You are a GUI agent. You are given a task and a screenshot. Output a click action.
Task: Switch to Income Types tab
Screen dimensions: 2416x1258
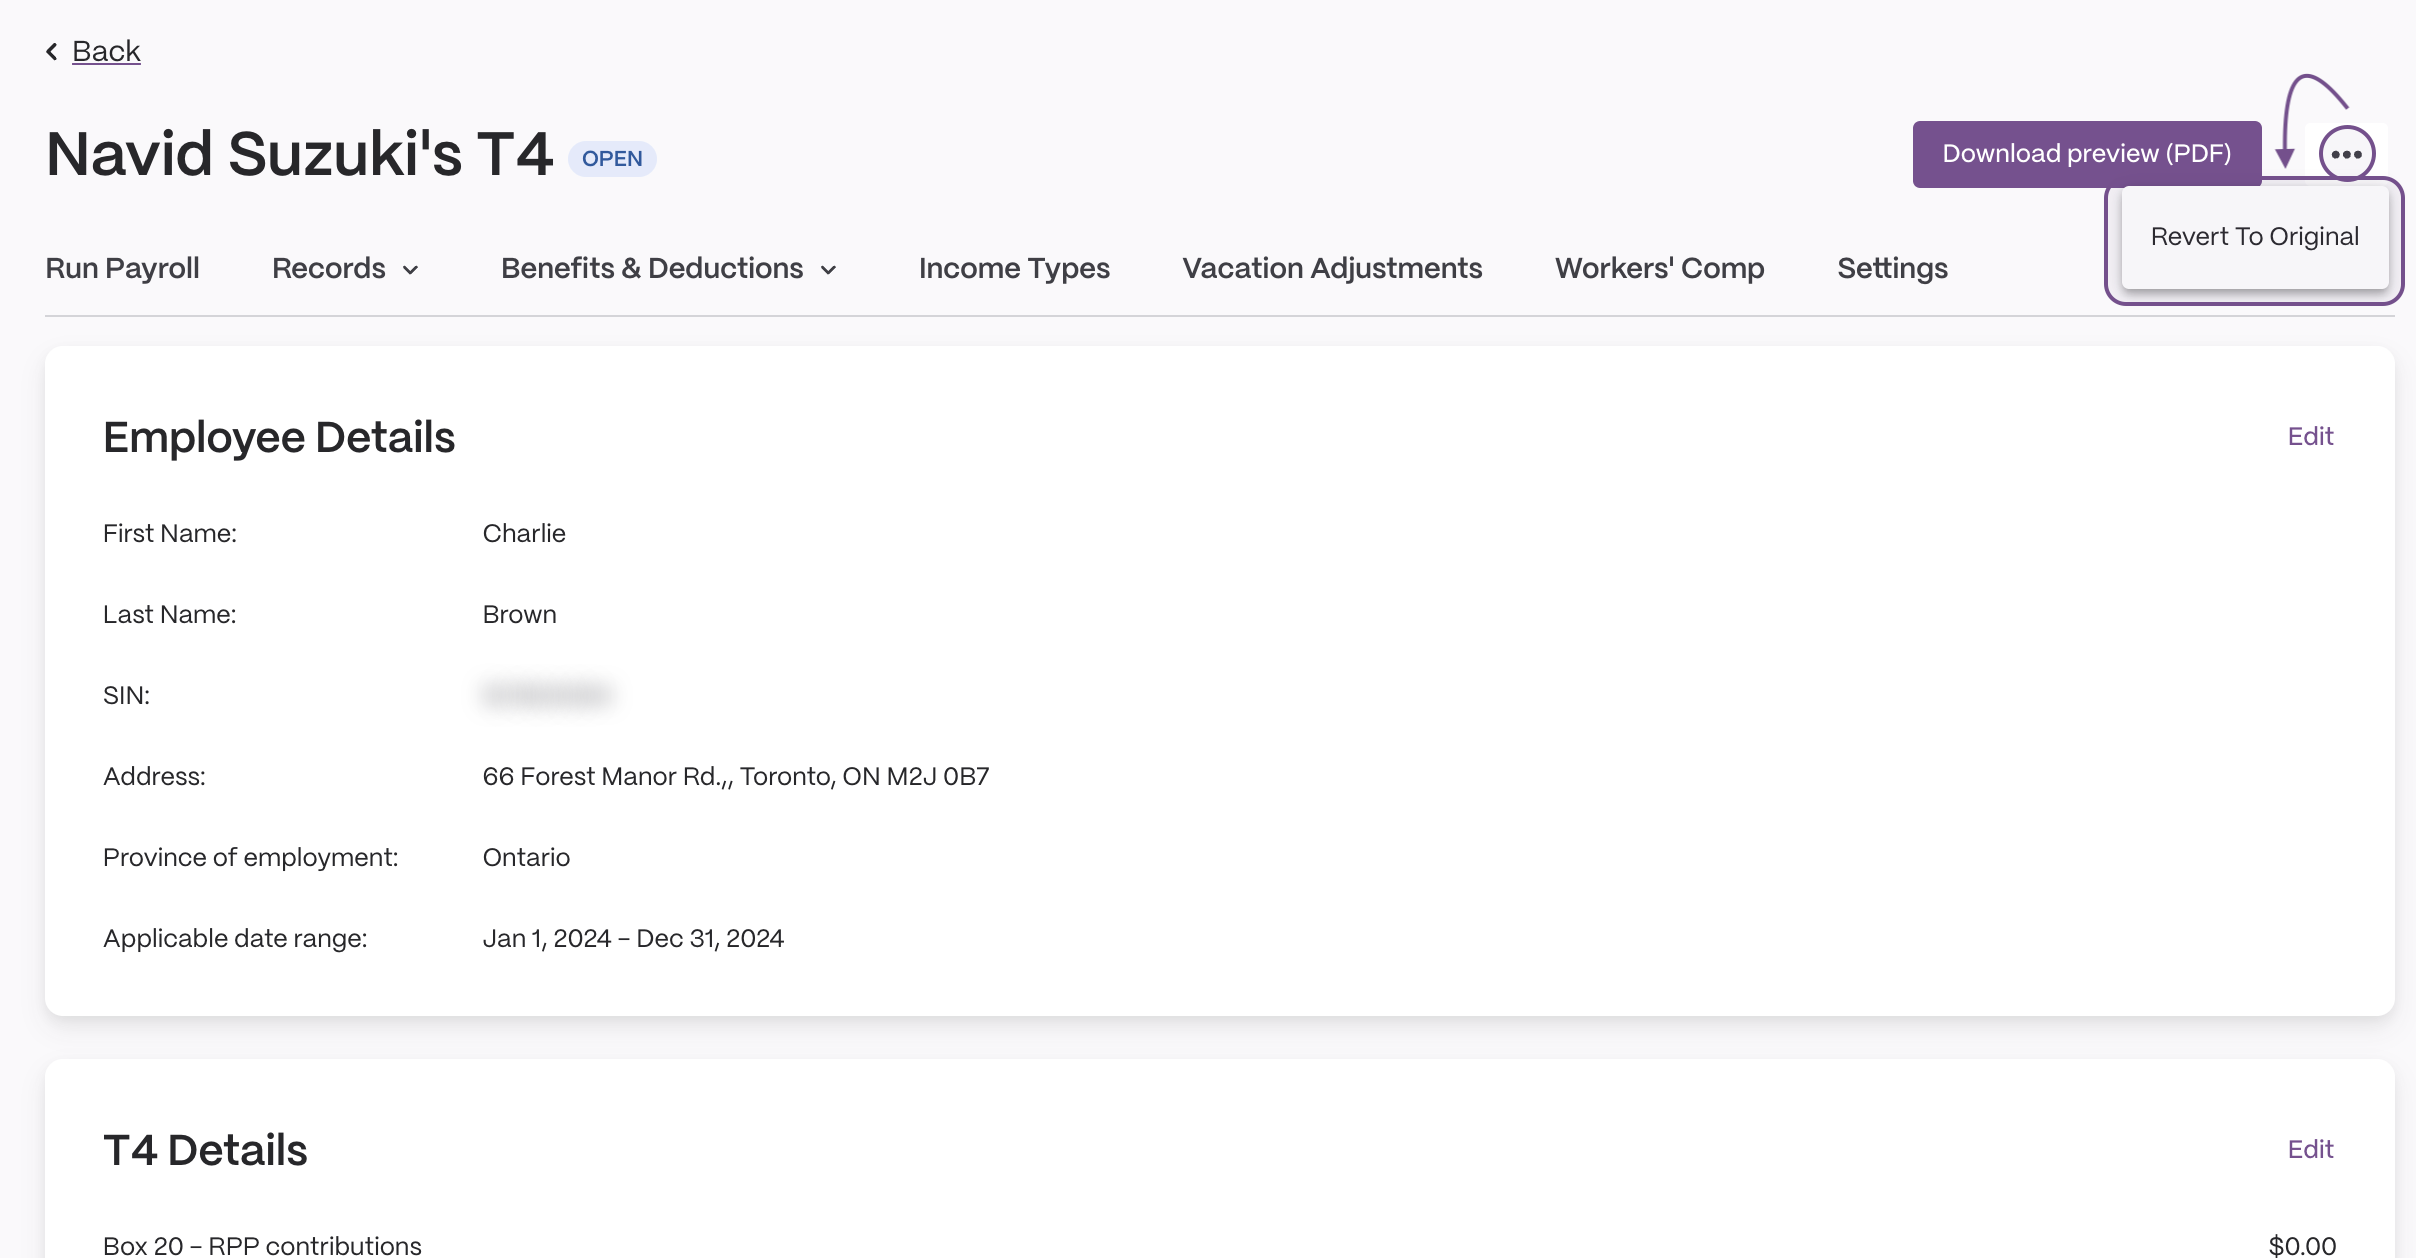coord(1014,268)
